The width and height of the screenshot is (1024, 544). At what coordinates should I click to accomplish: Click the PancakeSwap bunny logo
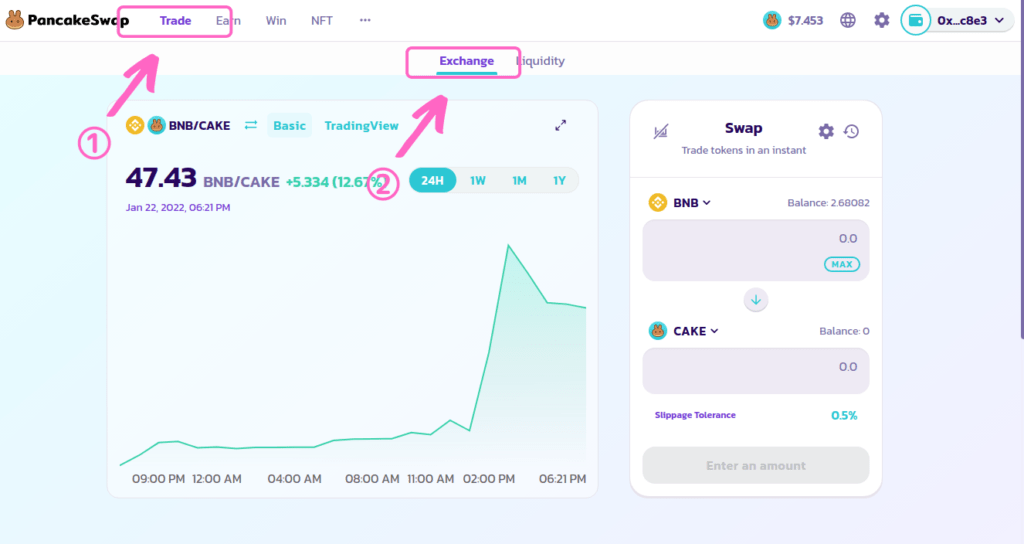[14, 20]
